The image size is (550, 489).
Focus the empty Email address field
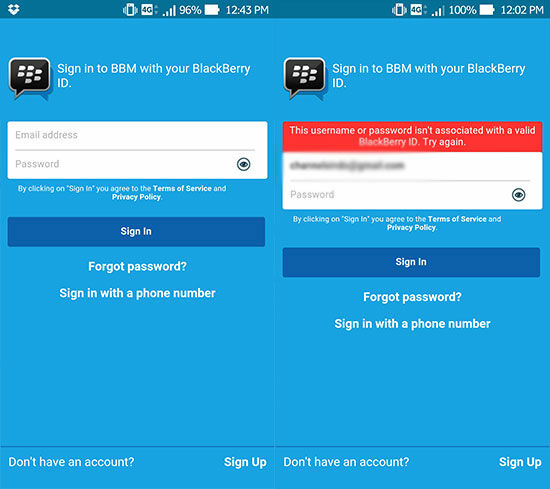point(135,135)
